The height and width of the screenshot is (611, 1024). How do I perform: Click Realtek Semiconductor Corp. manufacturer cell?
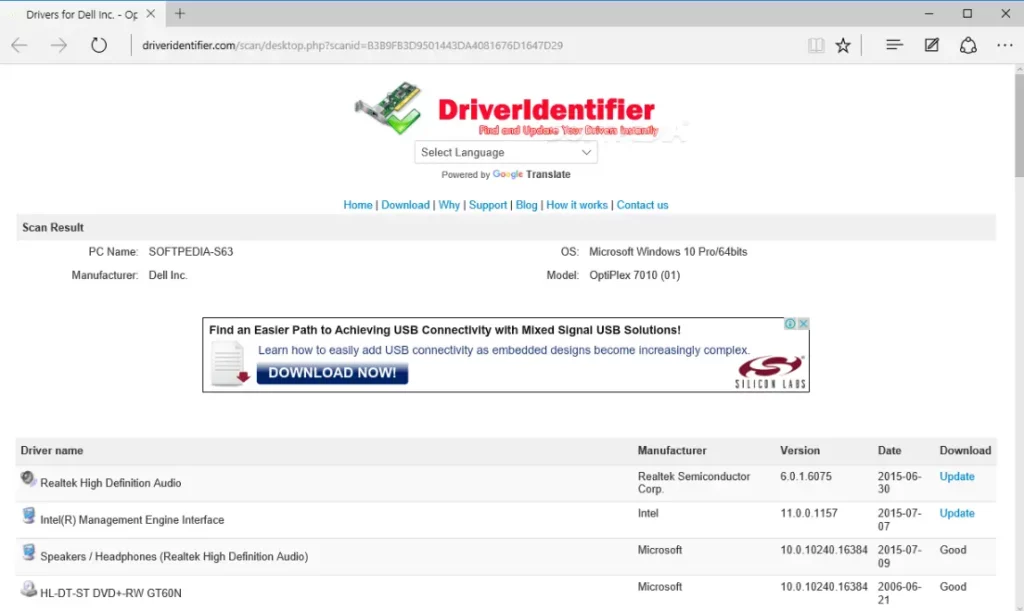pyautogui.click(x=694, y=482)
